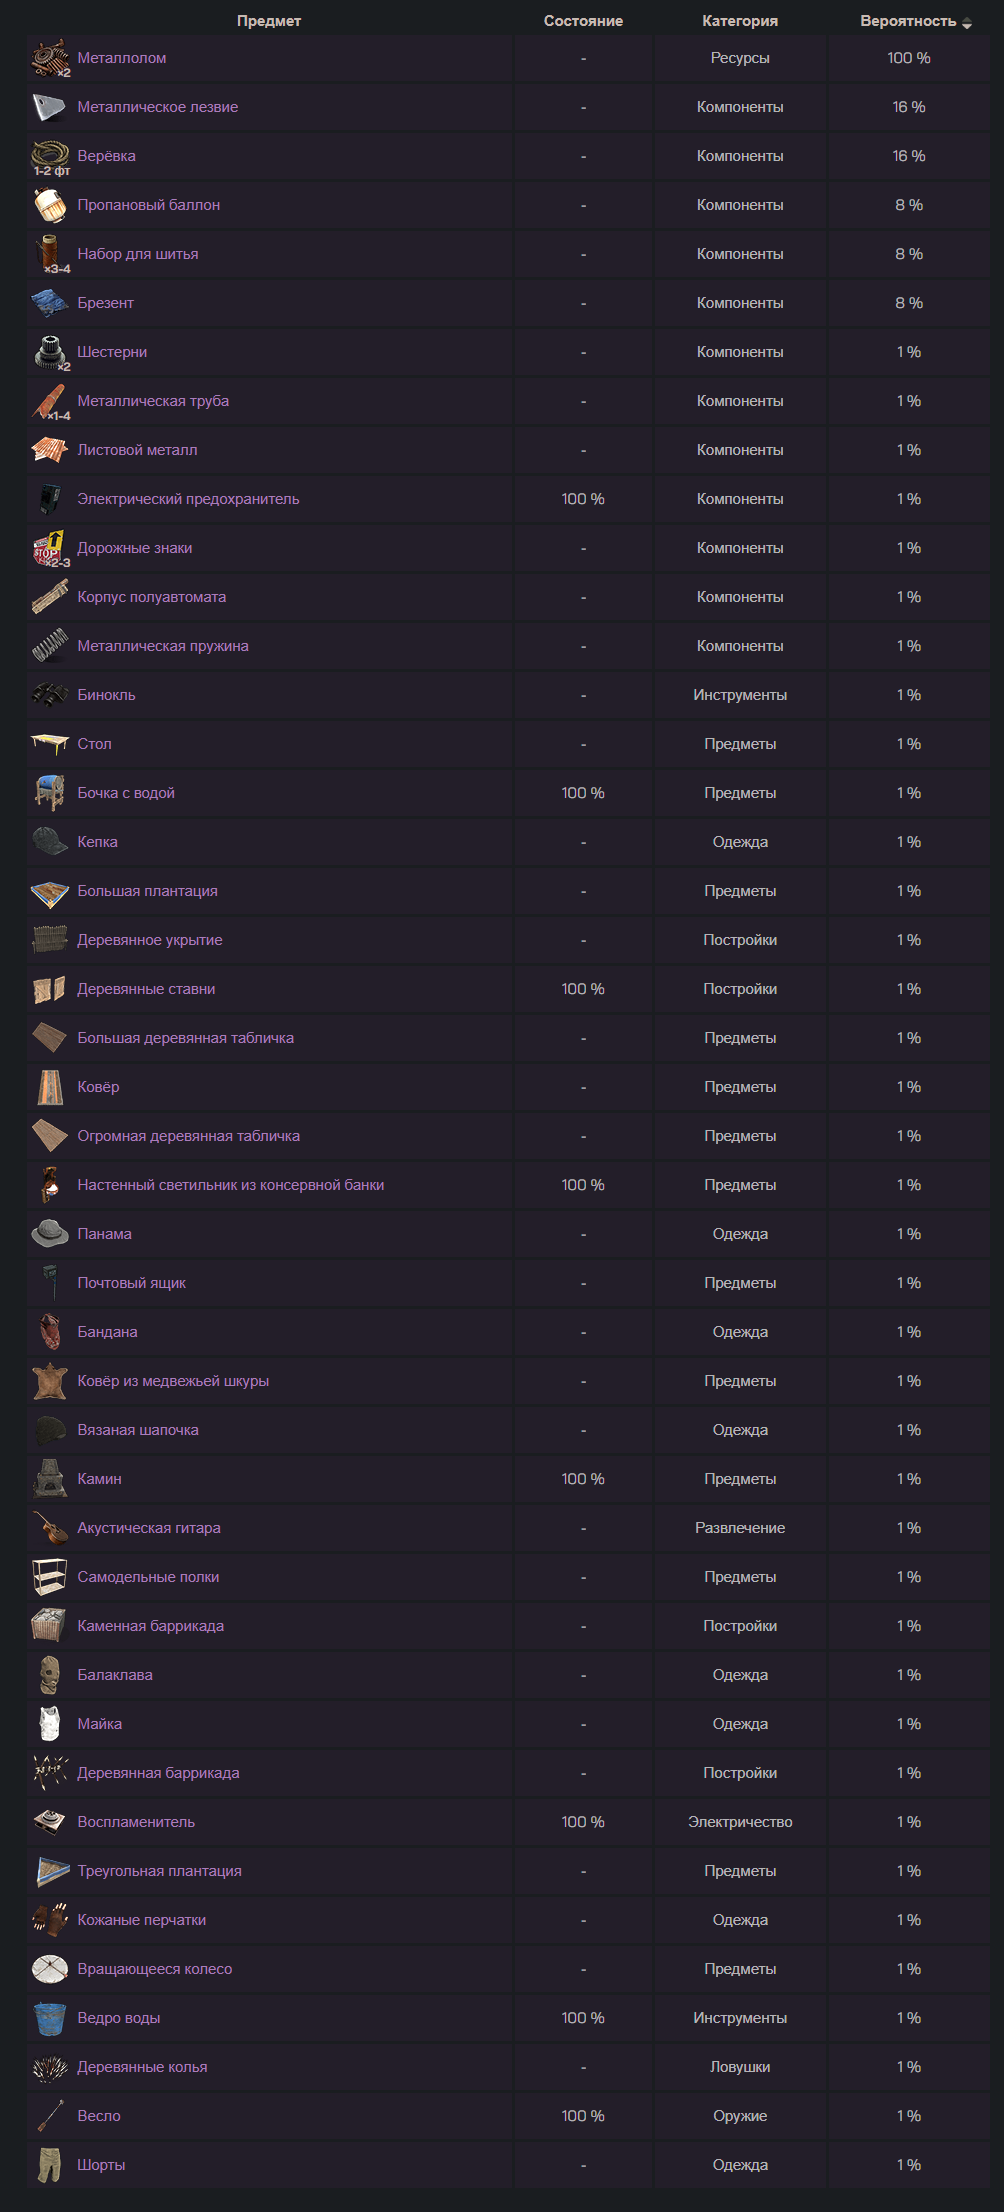This screenshot has height=2212, width=1004.
Task: Click the Пропановый баллон propane tank icon
Action: coord(50,205)
